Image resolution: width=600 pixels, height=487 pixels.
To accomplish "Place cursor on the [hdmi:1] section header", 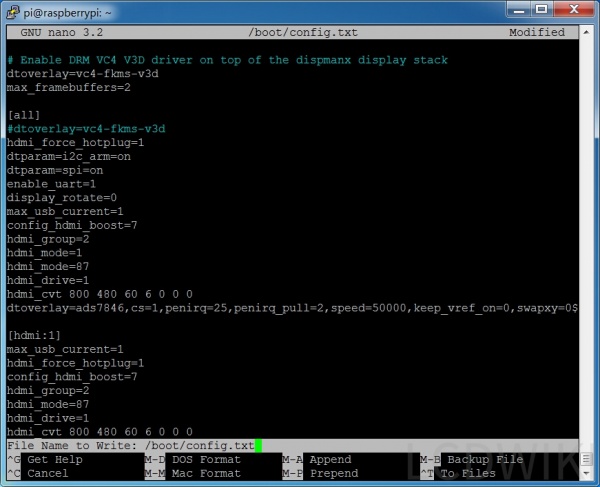I will [35, 335].
